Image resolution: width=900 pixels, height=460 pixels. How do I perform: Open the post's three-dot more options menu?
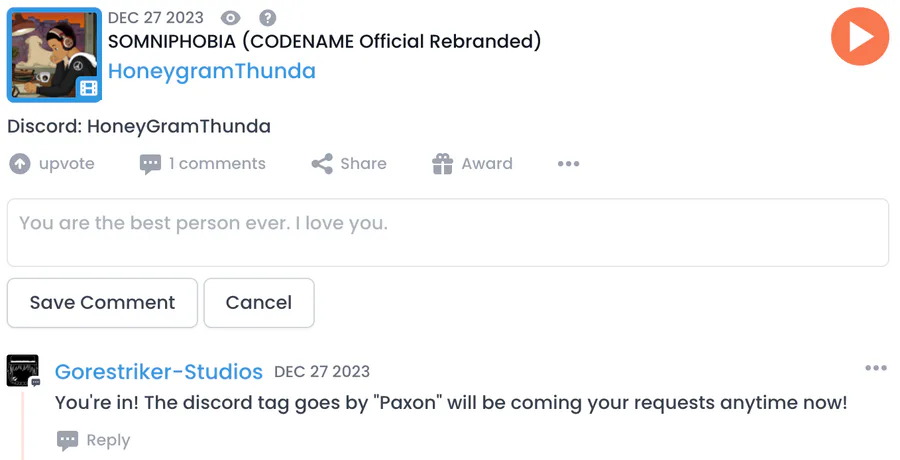click(568, 164)
